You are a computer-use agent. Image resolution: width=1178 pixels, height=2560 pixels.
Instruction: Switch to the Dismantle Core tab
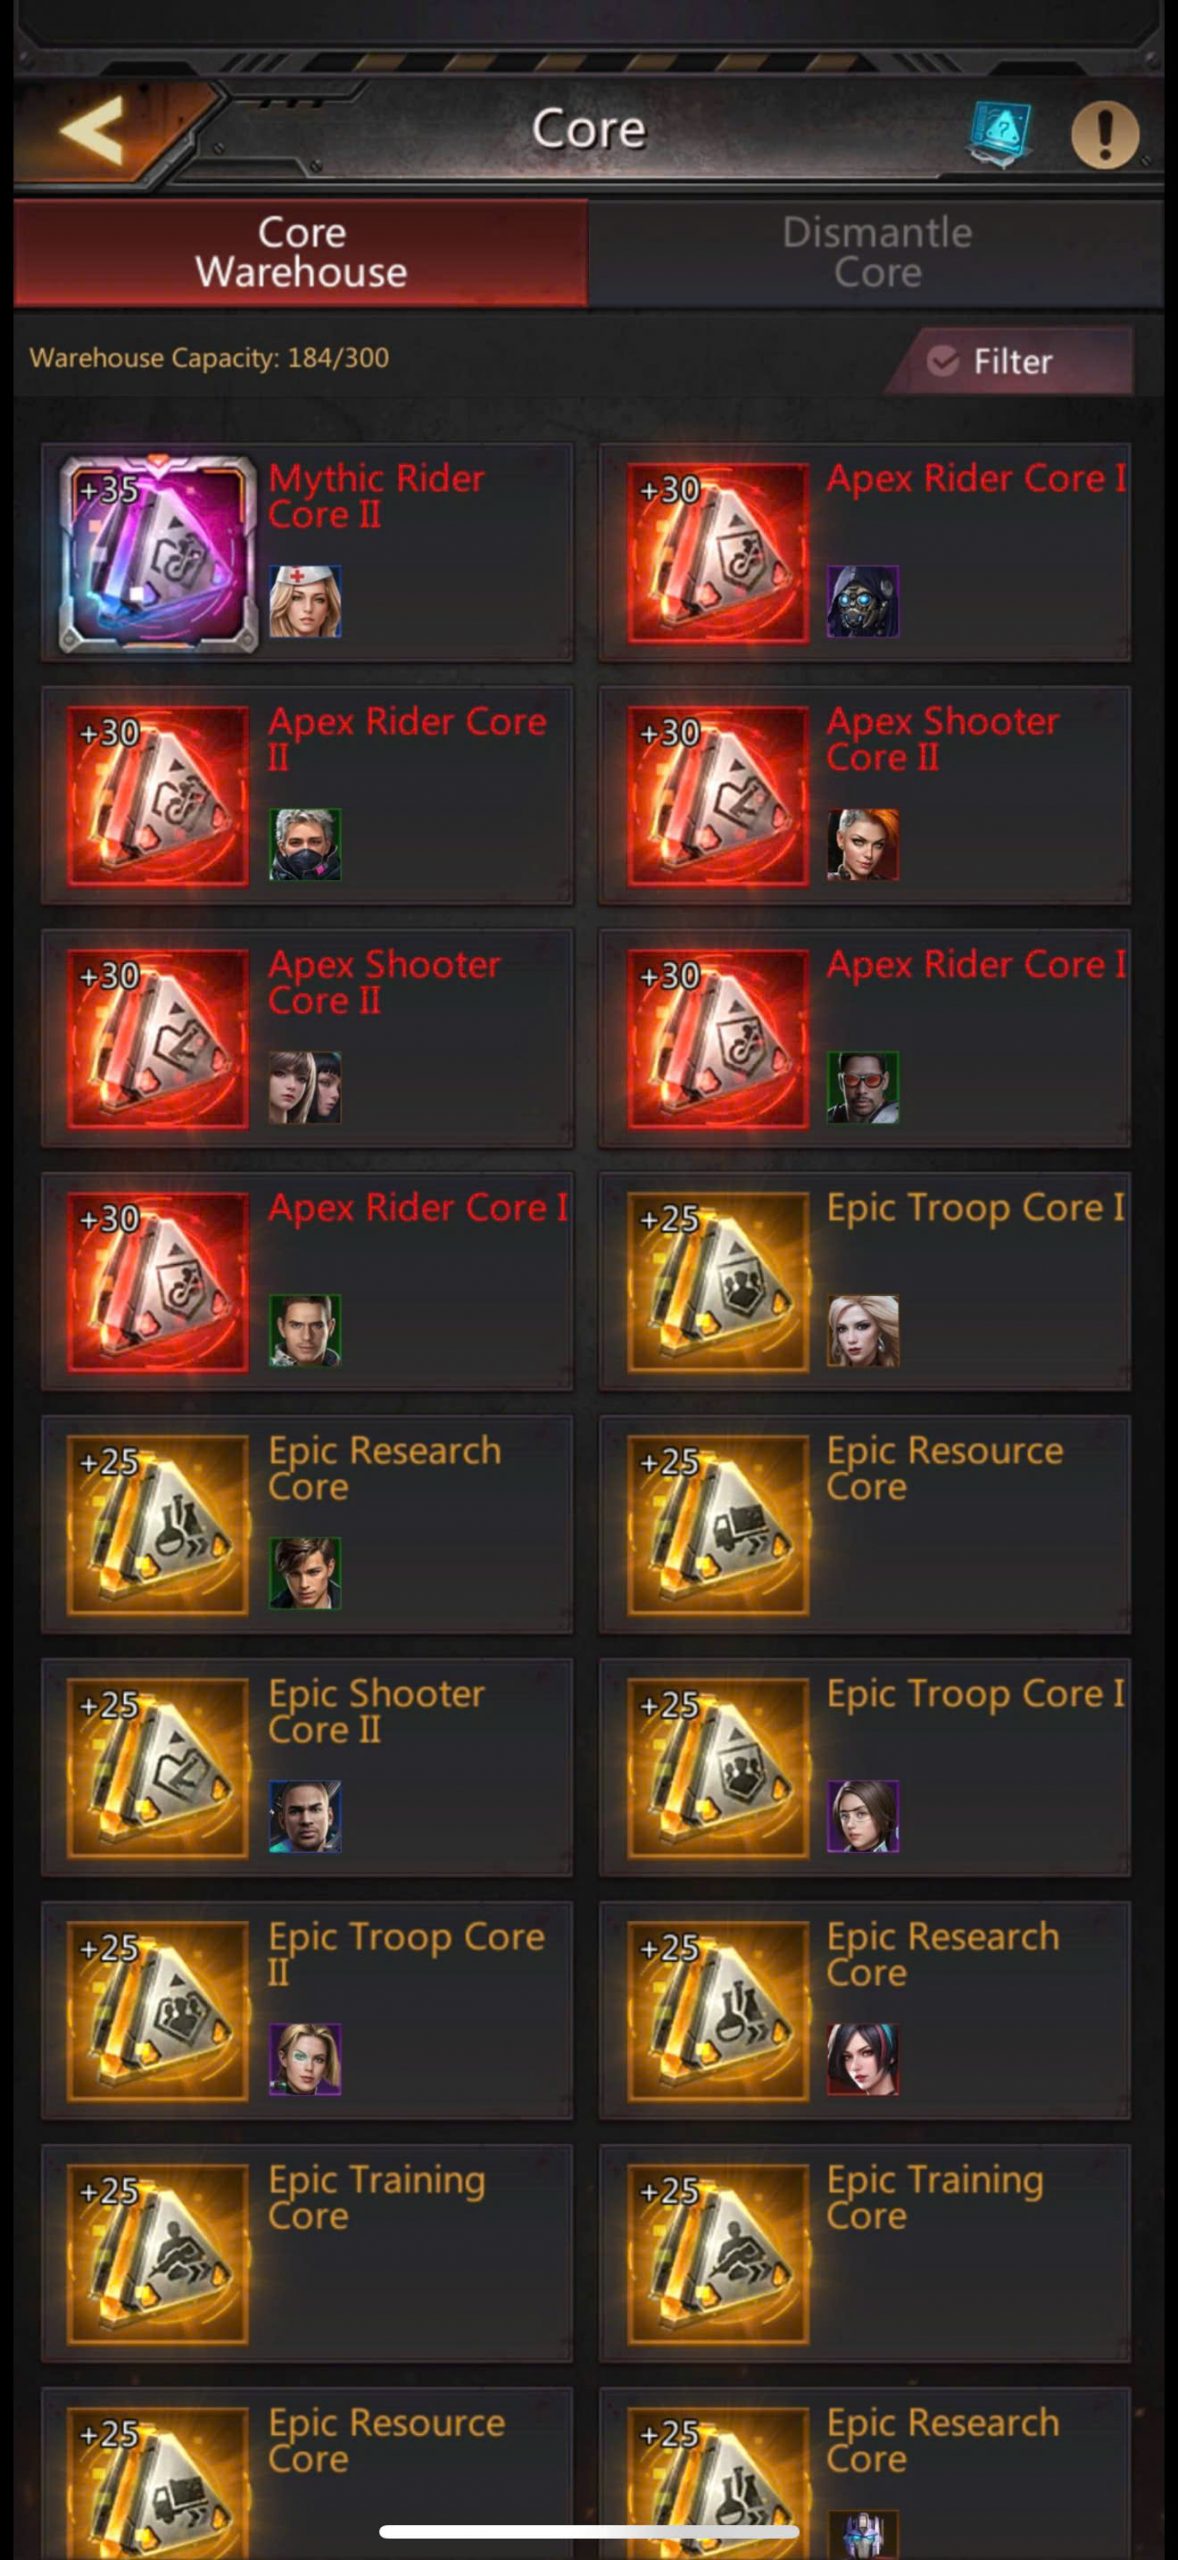coord(876,252)
